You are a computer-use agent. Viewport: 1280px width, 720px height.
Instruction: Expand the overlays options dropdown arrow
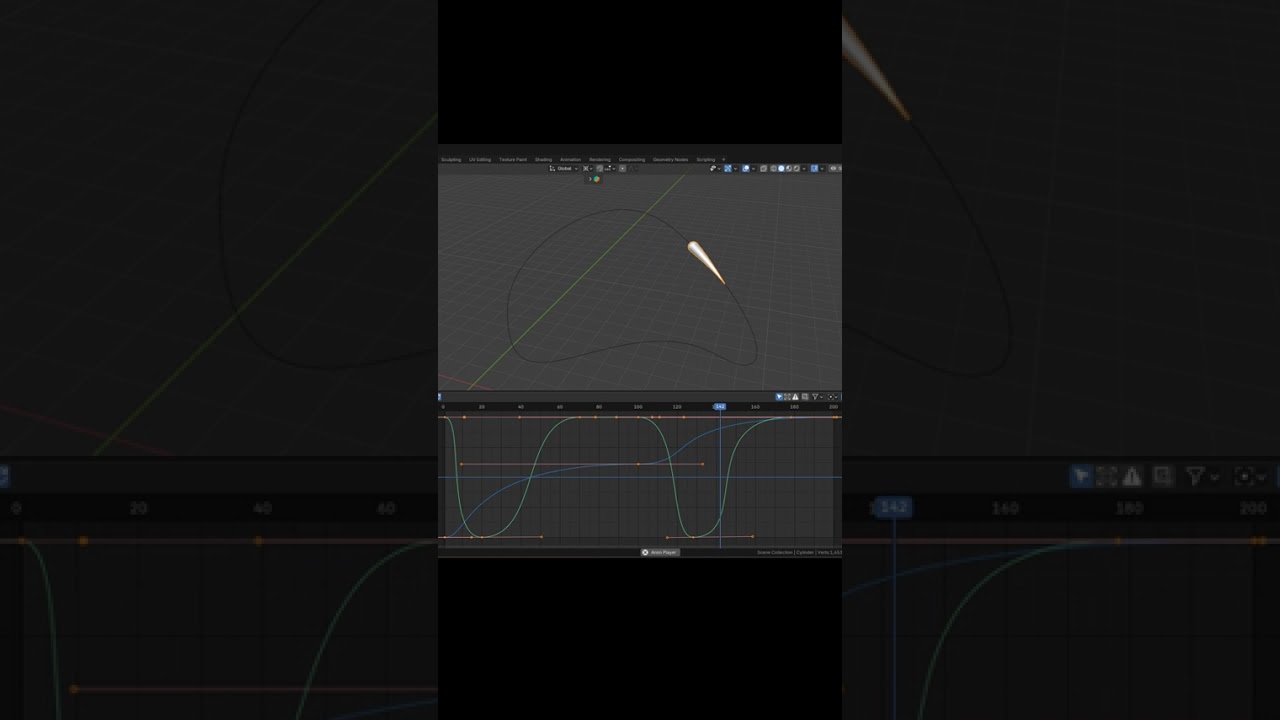[x=754, y=168]
